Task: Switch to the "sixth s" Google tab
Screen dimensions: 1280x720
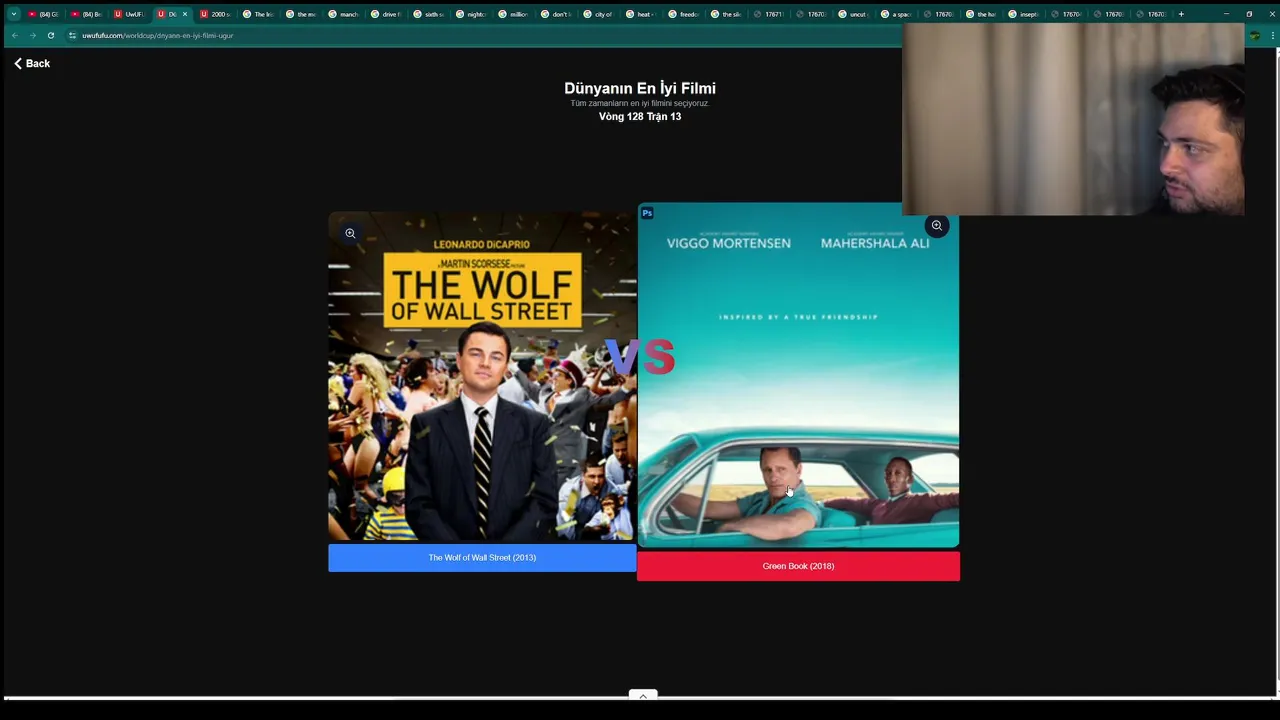Action: [x=428, y=14]
